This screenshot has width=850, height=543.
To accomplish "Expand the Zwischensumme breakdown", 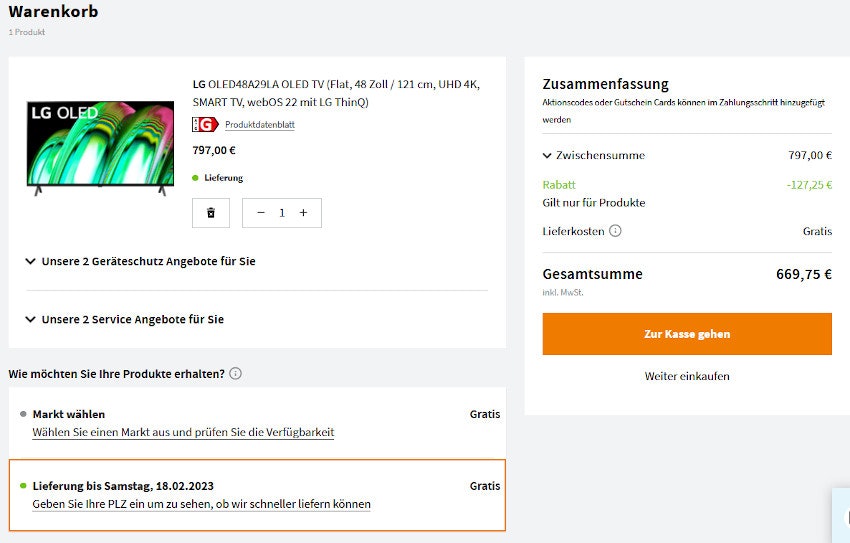I will point(547,155).
